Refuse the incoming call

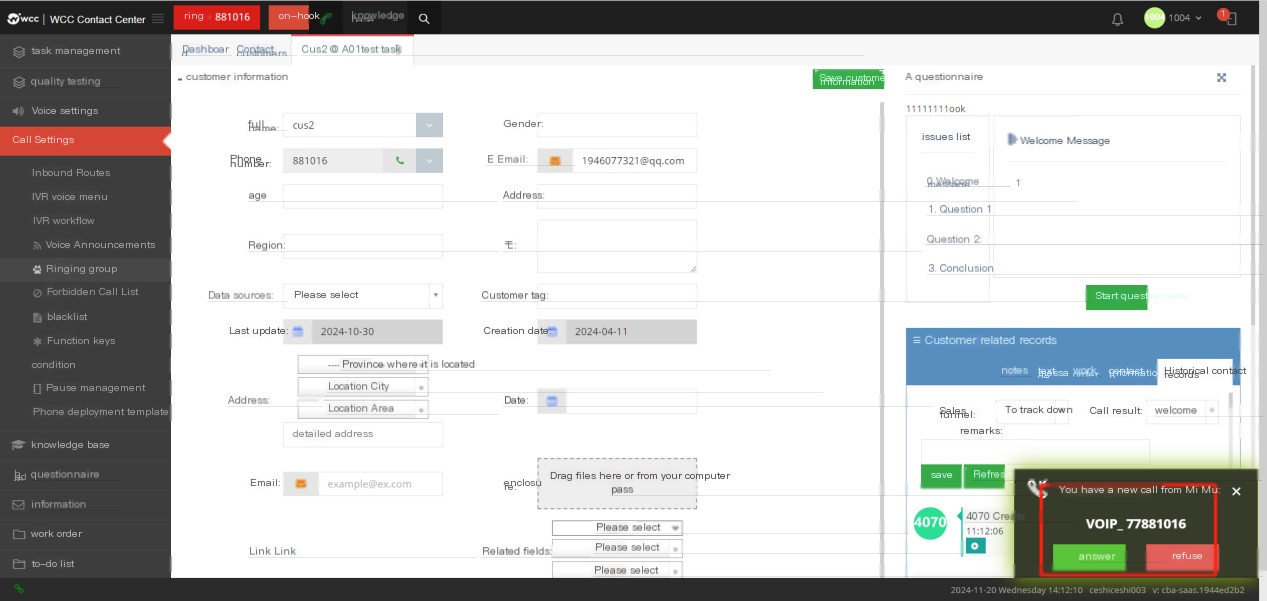[x=1182, y=557]
